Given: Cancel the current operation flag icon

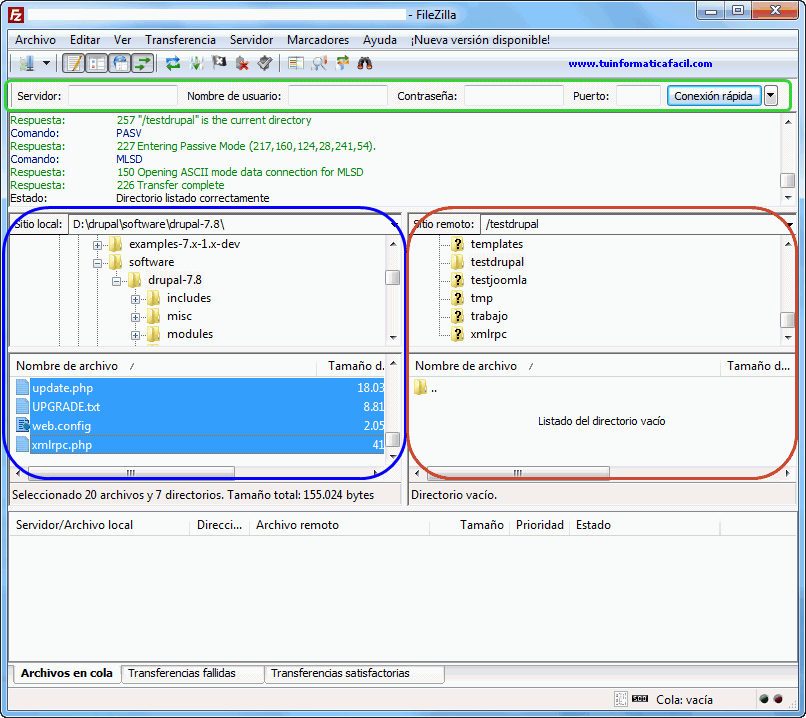Looking at the screenshot, I should click(219, 63).
